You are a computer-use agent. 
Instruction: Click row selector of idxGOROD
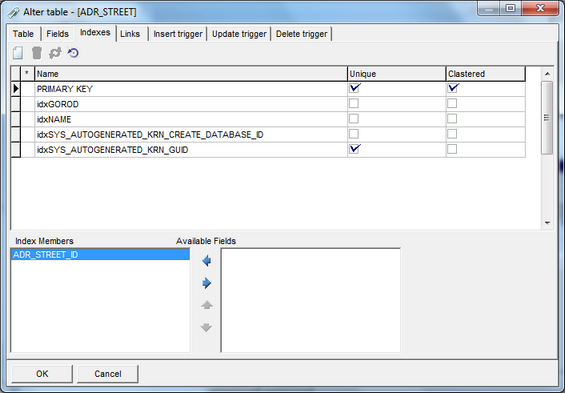(16, 104)
